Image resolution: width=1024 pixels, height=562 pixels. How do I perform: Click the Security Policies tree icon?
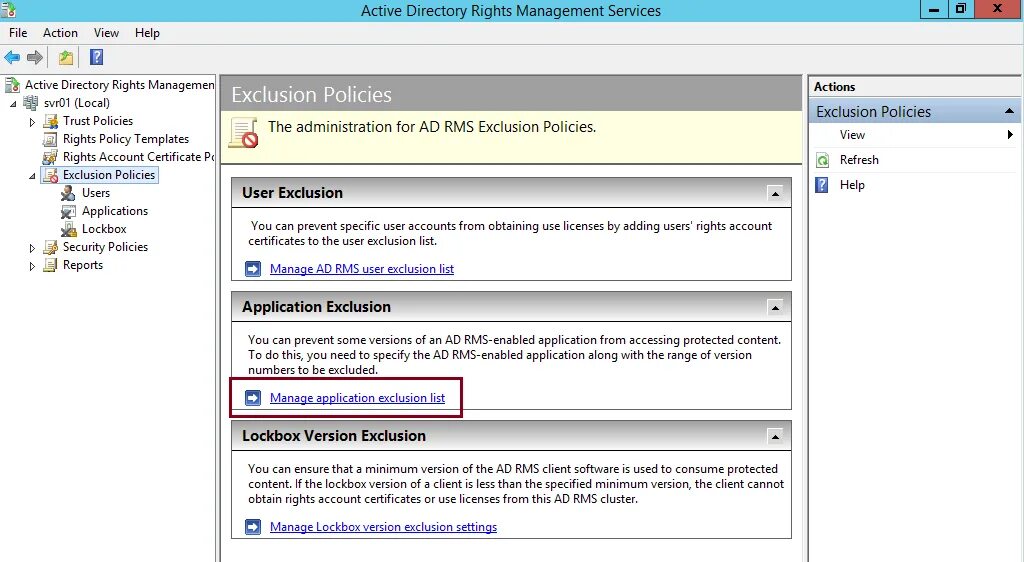tap(50, 247)
